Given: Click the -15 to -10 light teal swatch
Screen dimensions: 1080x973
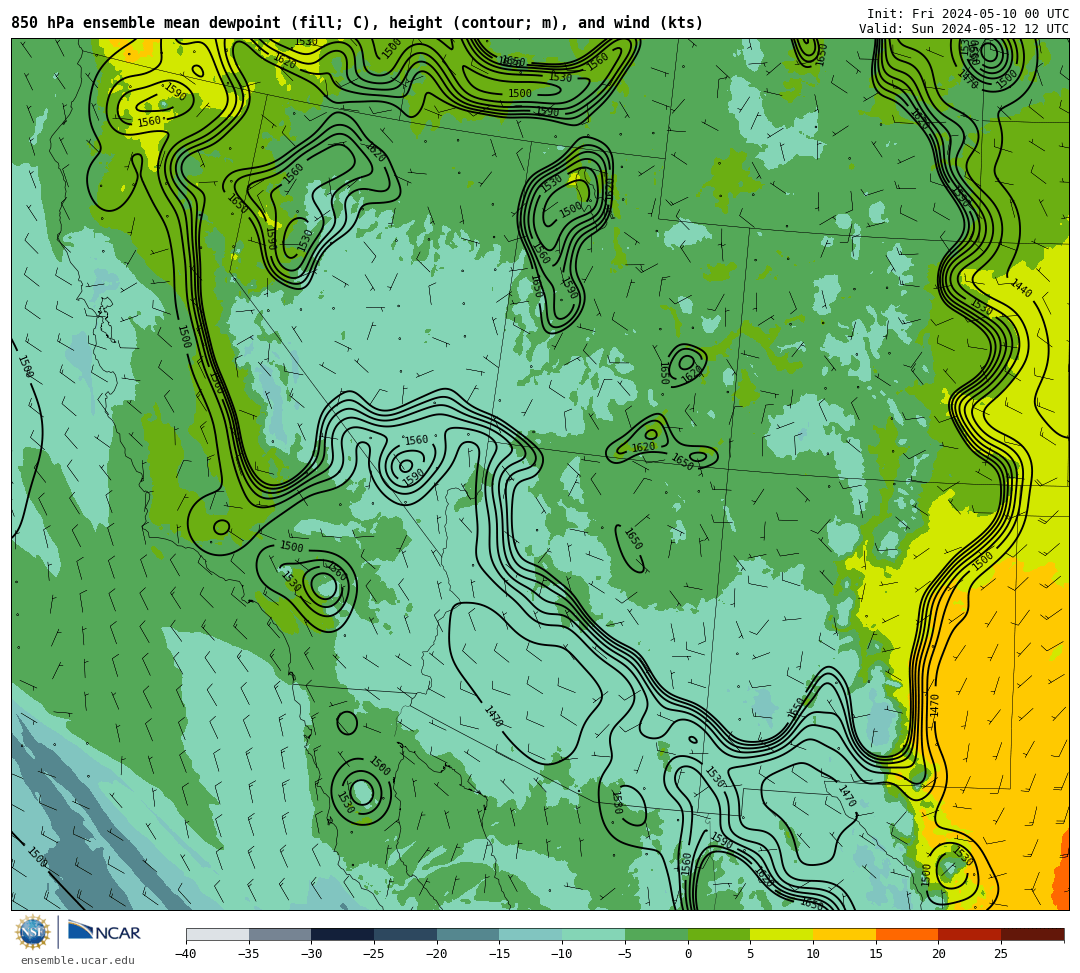Looking at the screenshot, I should point(531,934).
